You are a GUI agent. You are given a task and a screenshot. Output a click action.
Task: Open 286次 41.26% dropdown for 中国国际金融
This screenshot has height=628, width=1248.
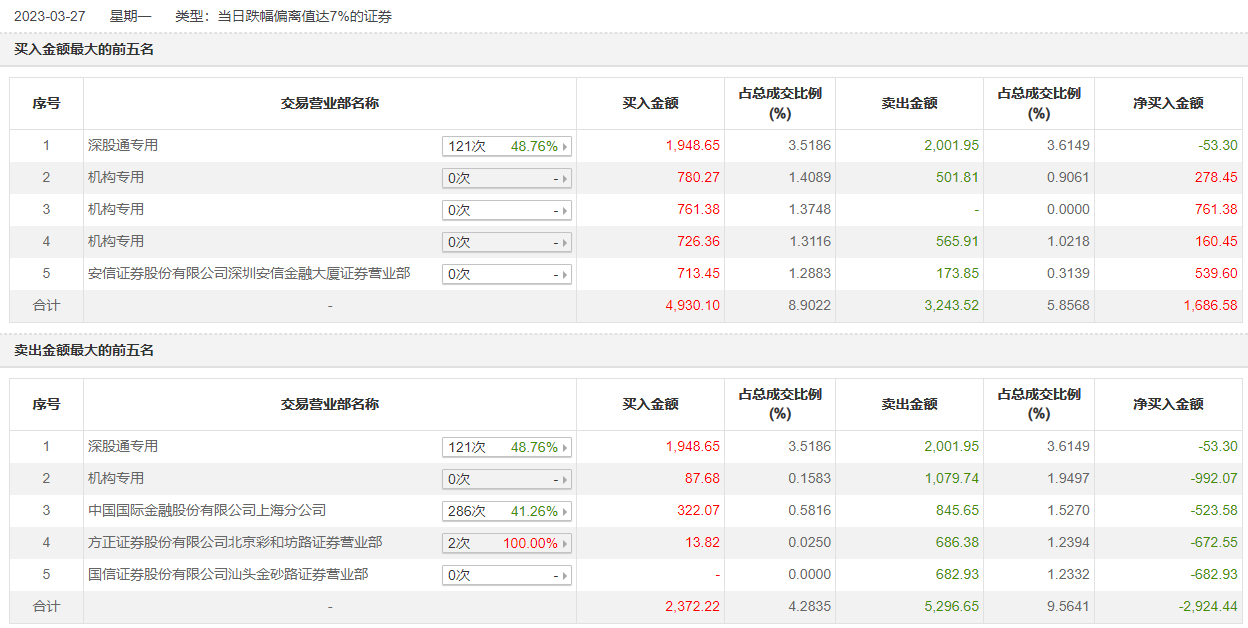coord(507,511)
